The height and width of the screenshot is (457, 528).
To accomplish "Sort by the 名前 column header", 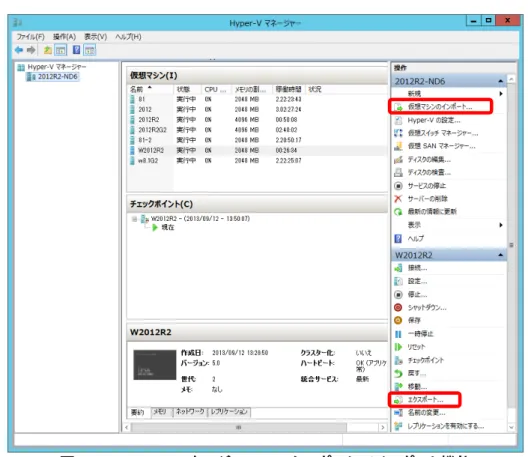I will pos(150,89).
